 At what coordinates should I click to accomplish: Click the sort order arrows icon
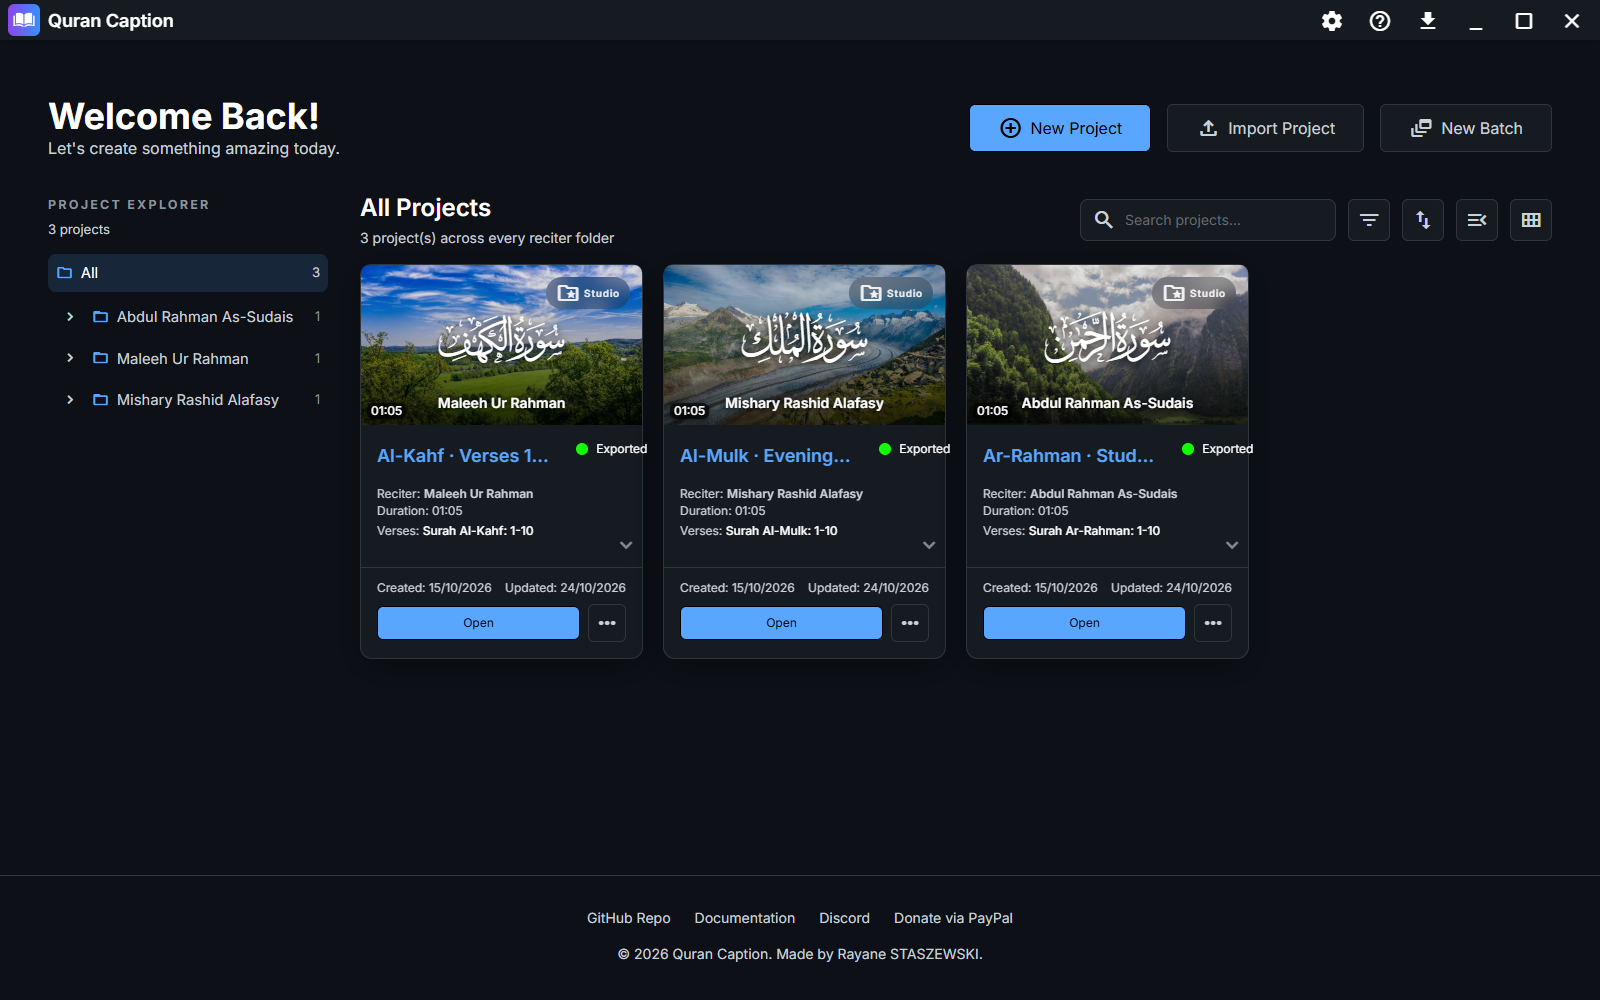[1423, 220]
